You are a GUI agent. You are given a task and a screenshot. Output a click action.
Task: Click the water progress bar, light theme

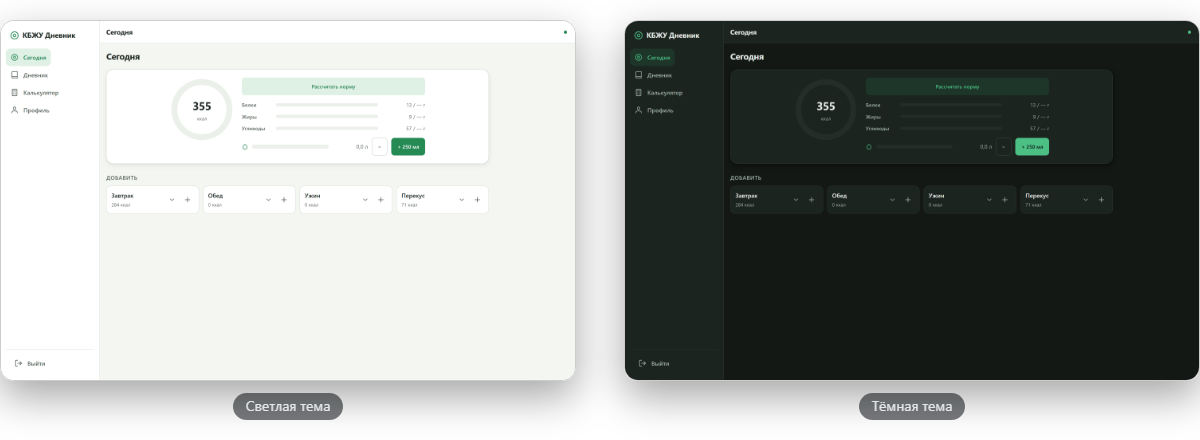click(x=290, y=147)
